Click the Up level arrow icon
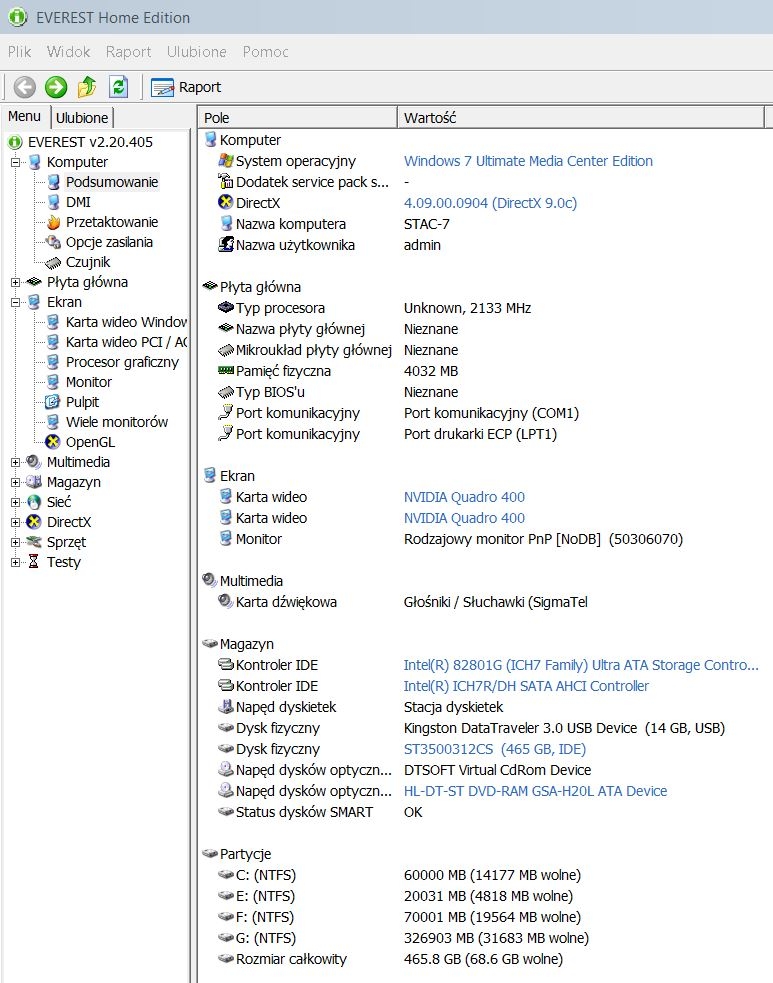The image size is (773, 983). (x=87, y=87)
